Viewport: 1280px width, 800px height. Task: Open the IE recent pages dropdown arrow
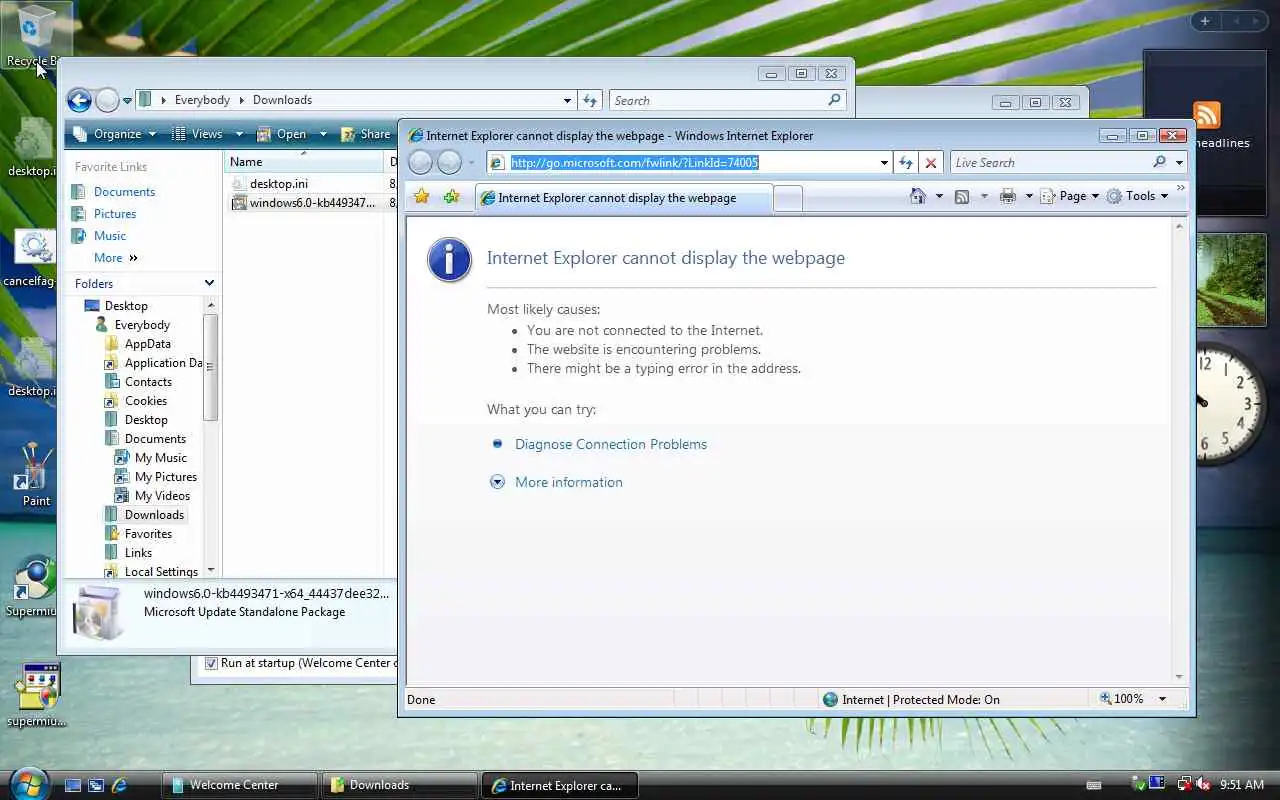tap(471, 163)
